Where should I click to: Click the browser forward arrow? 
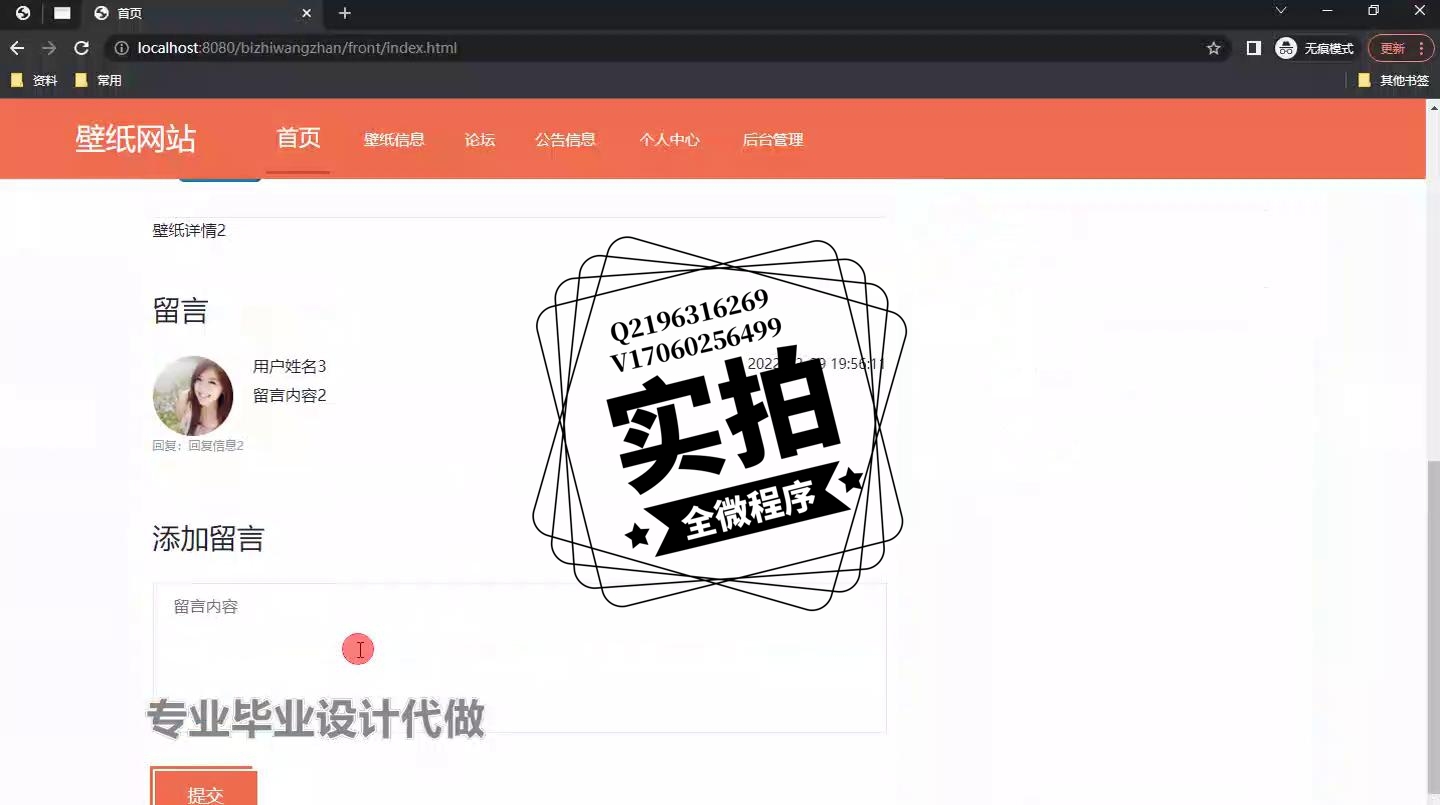tap(49, 48)
